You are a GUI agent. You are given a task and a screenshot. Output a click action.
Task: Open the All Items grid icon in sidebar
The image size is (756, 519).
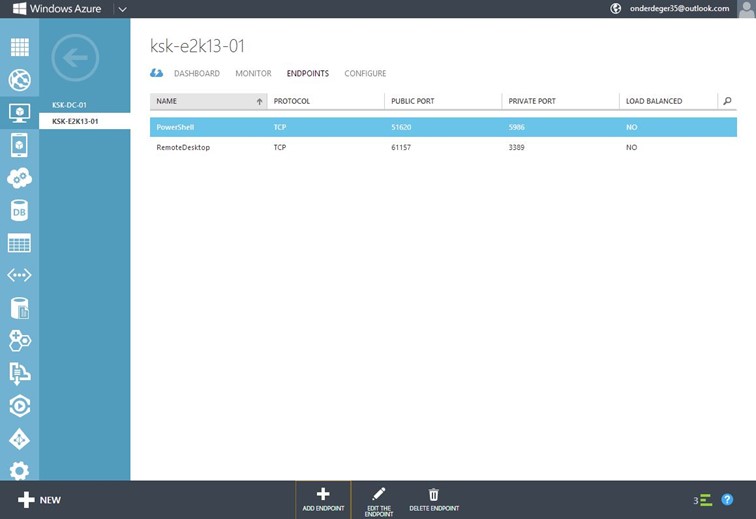pos(19,47)
